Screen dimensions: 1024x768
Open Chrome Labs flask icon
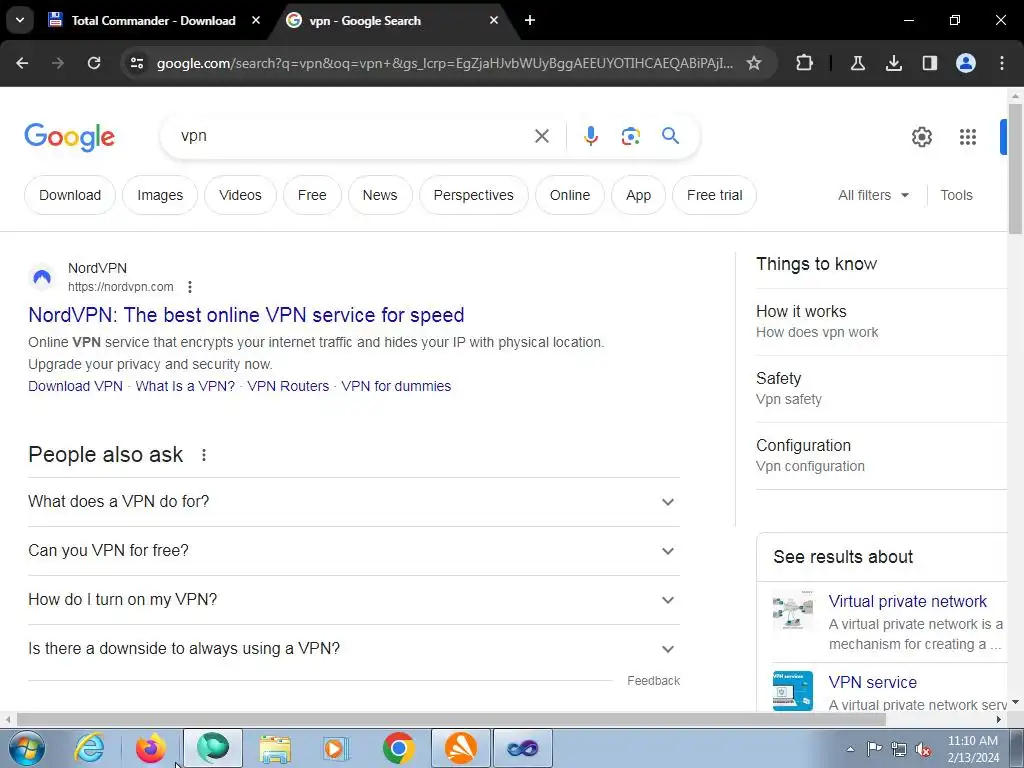857,63
